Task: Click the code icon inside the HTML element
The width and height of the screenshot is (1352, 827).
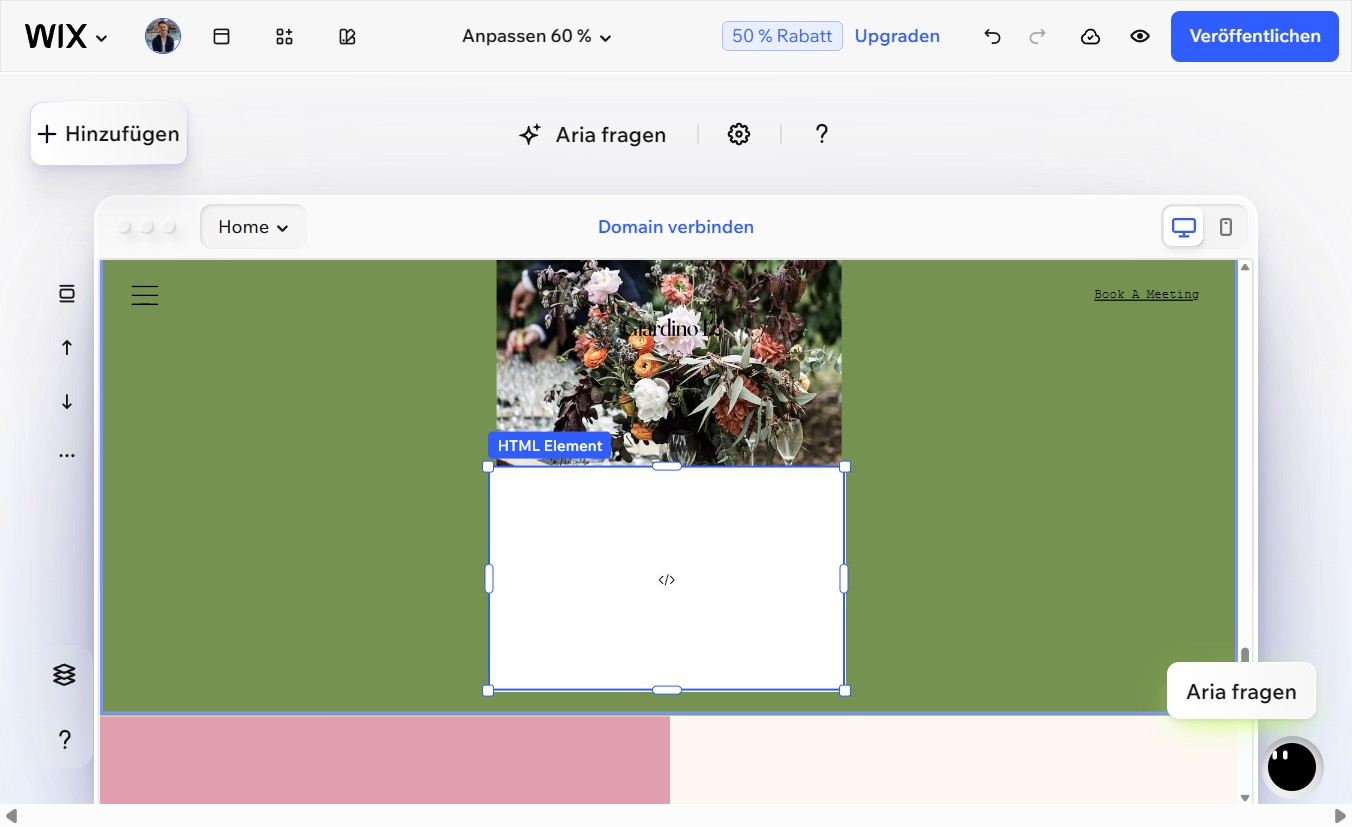Action: click(x=667, y=580)
